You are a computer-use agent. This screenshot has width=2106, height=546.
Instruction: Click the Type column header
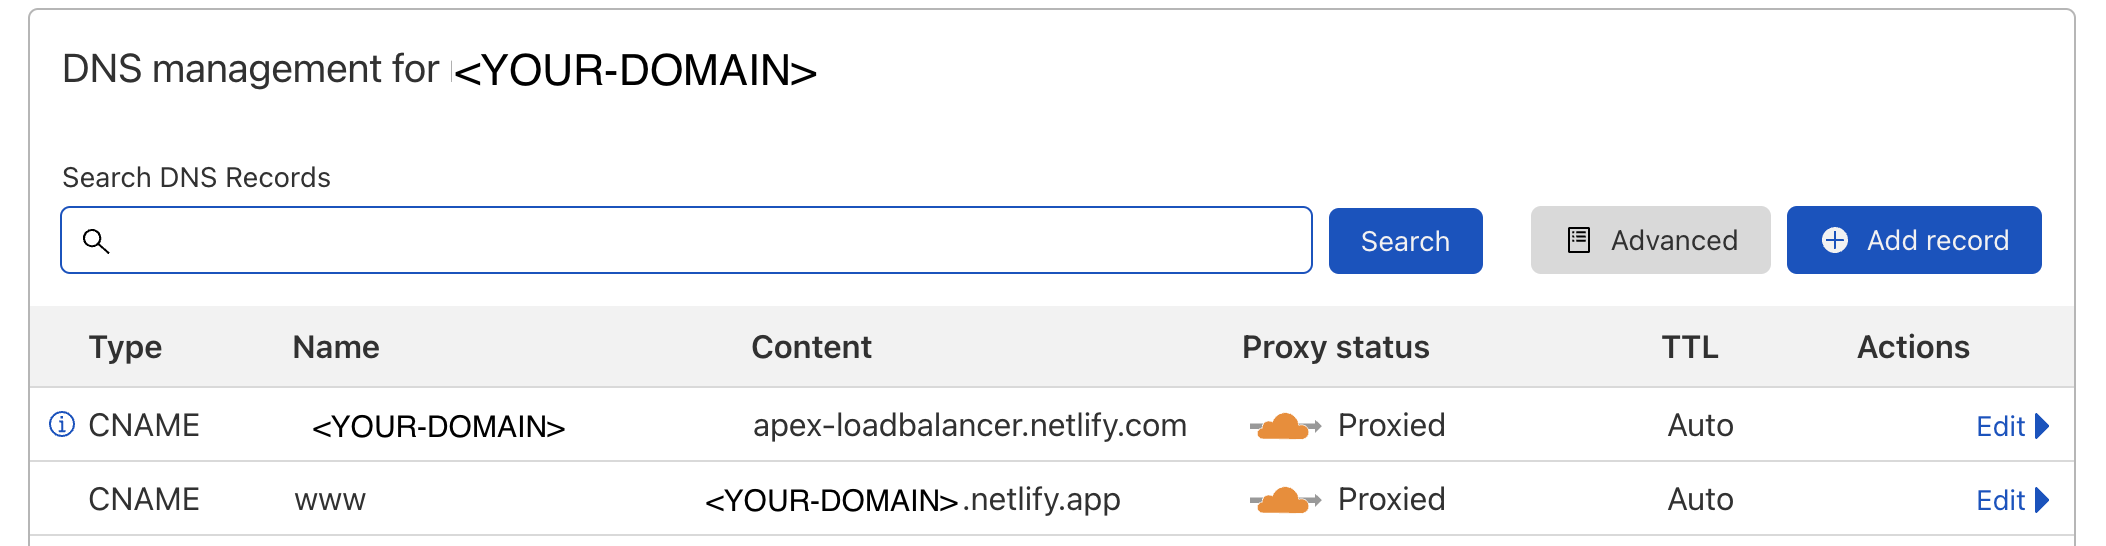[125, 347]
